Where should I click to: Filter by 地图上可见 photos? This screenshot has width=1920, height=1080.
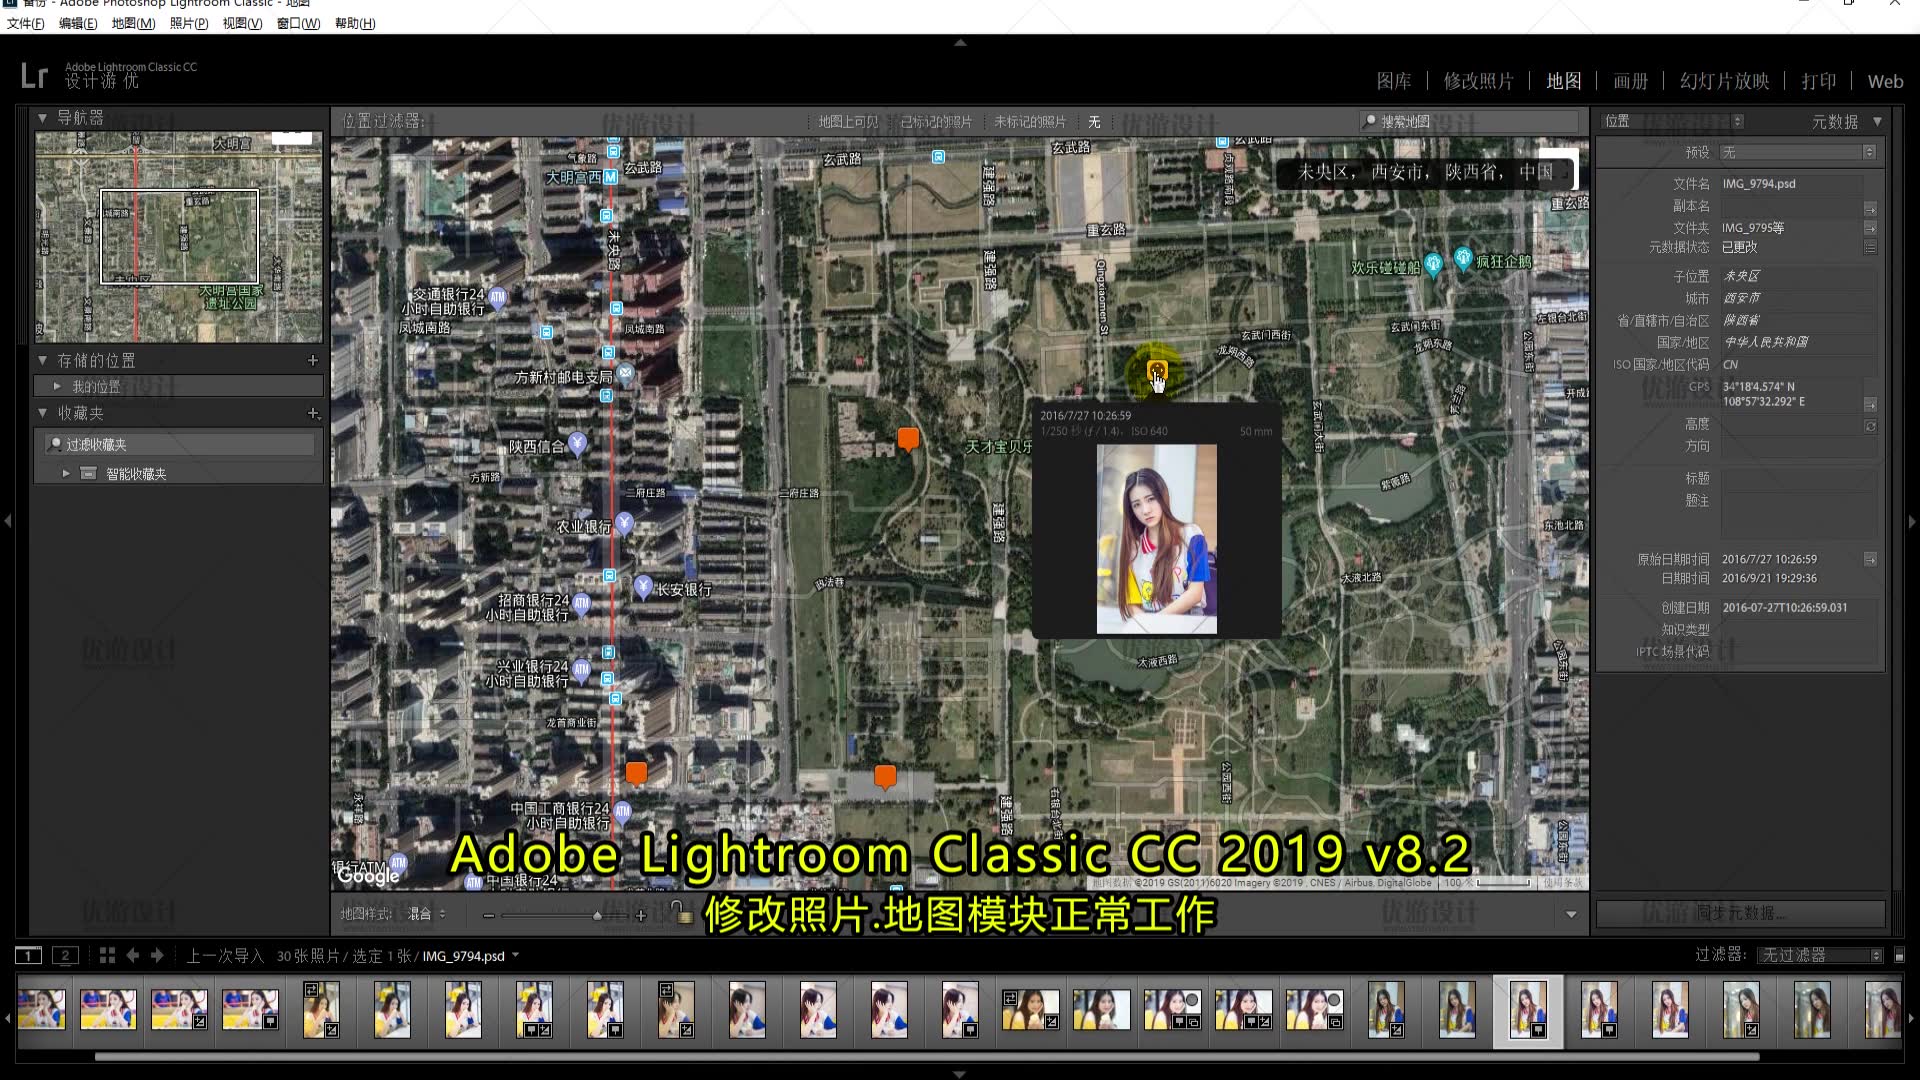pos(848,122)
